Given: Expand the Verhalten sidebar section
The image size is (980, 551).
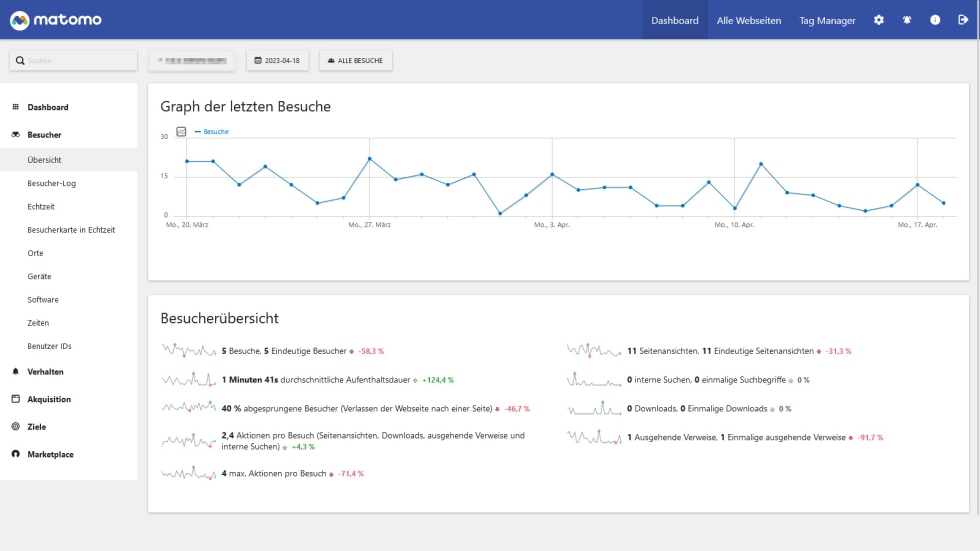Looking at the screenshot, I should tap(45, 371).
